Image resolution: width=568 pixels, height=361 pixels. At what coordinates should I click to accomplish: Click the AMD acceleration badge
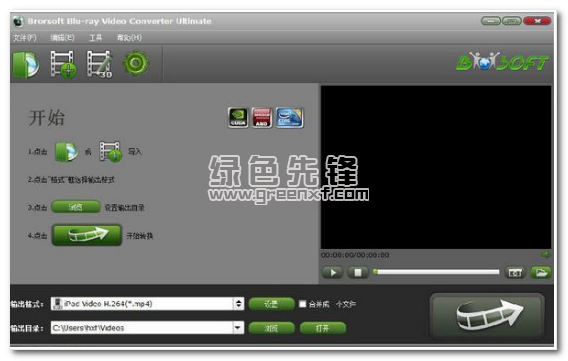[x=262, y=117]
